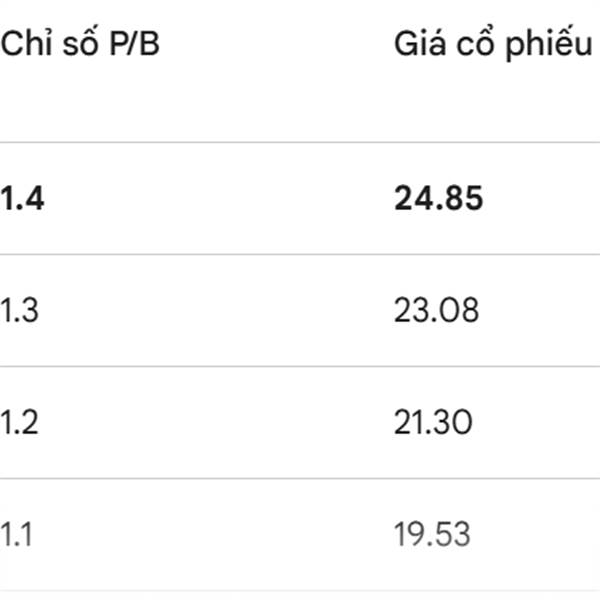Click the "Chỉ số P/B" column header
The height and width of the screenshot is (600, 600).
[80, 46]
